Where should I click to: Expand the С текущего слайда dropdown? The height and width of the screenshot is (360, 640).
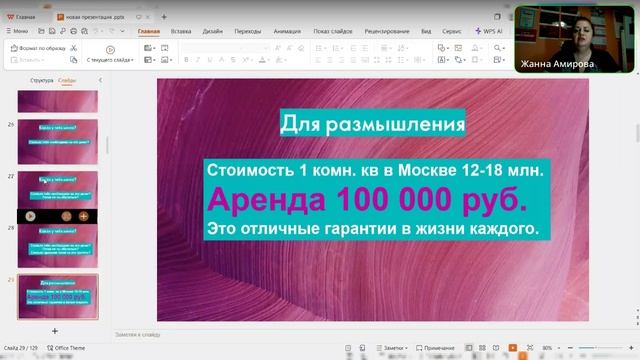pyautogui.click(x=110, y=60)
